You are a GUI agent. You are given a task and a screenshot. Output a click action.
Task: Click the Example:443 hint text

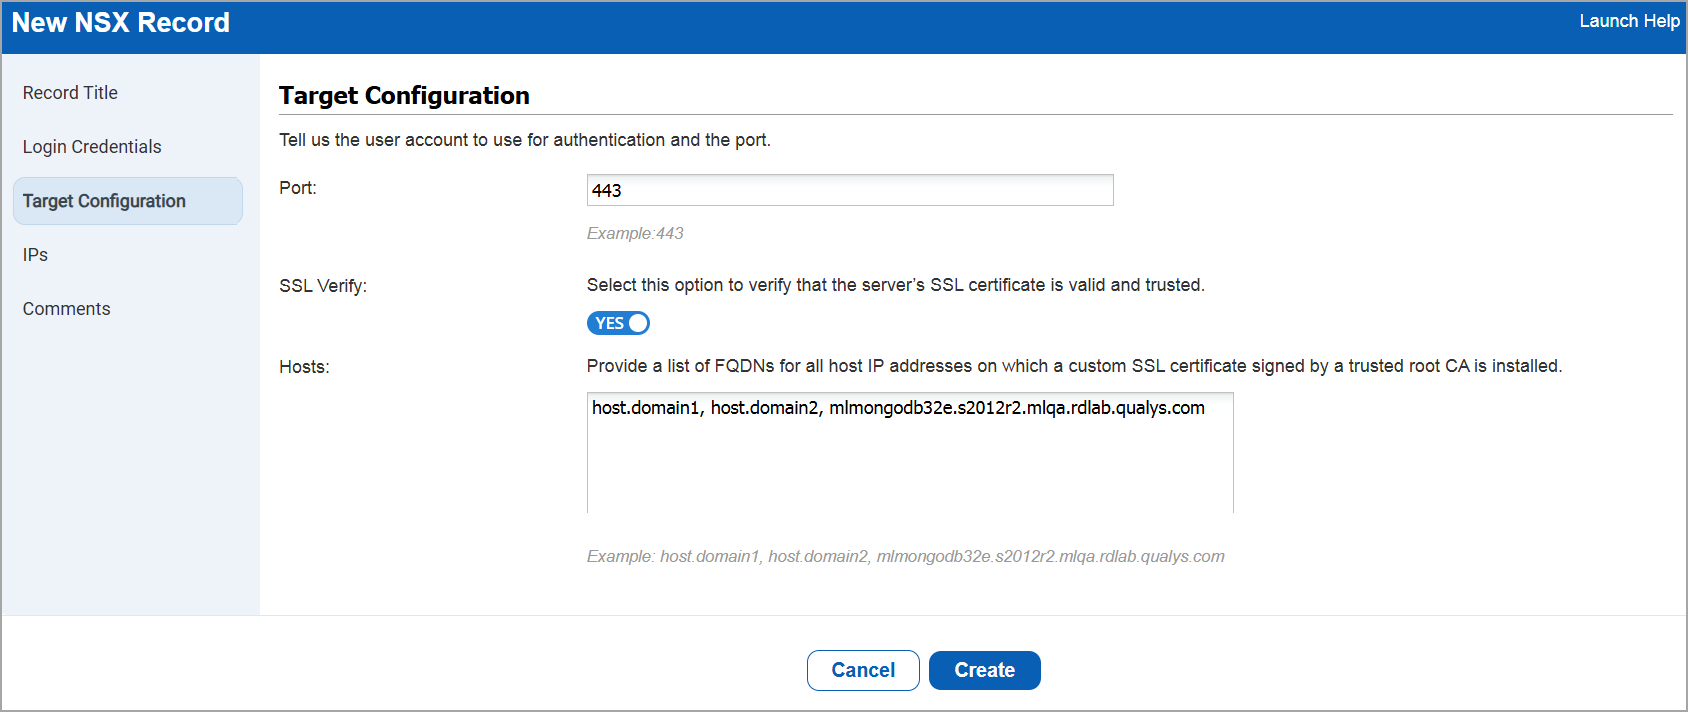[x=635, y=234]
